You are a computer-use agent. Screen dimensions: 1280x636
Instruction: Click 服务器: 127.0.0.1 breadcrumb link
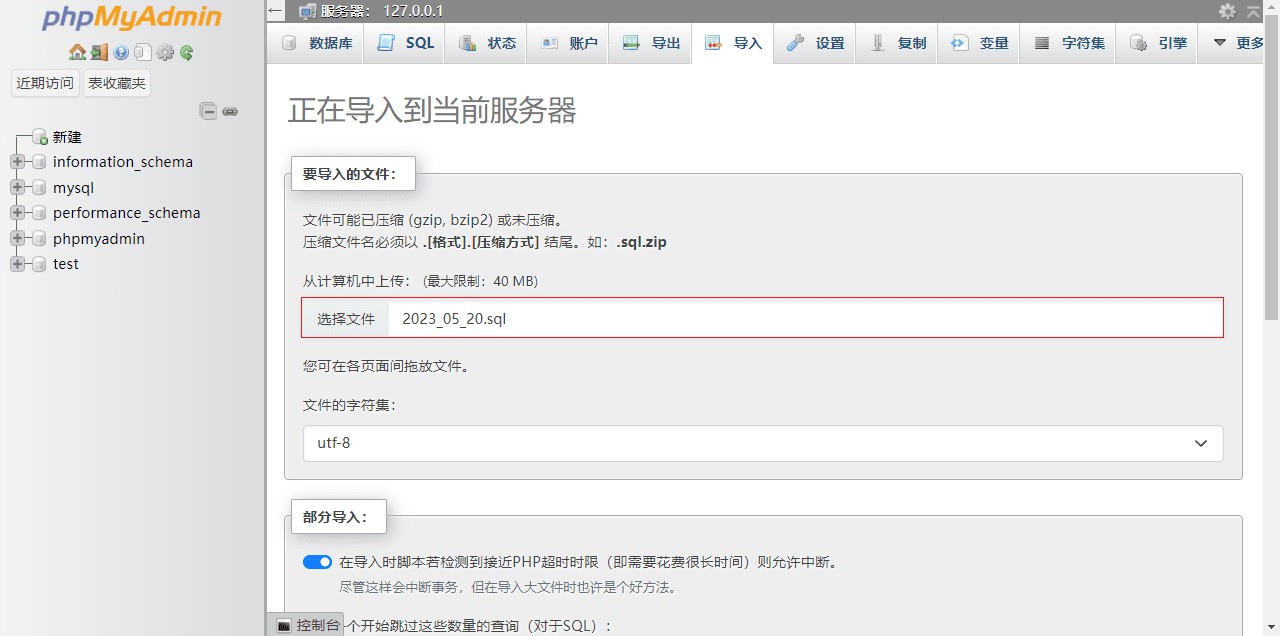click(x=382, y=11)
